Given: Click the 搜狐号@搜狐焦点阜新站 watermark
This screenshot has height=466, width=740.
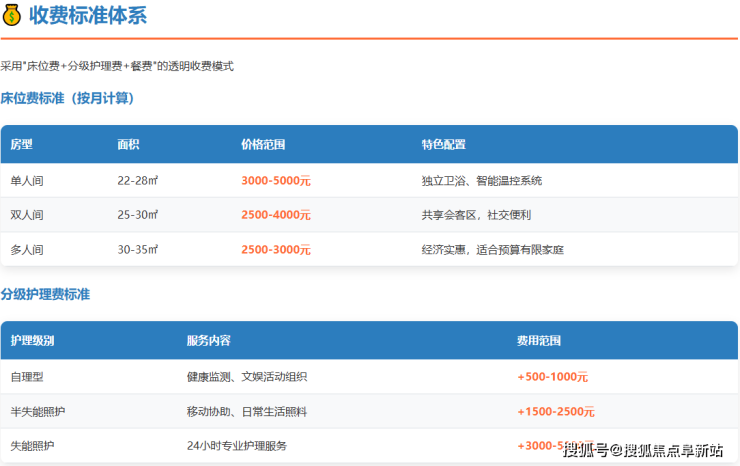Looking at the screenshot, I should pos(644,451).
